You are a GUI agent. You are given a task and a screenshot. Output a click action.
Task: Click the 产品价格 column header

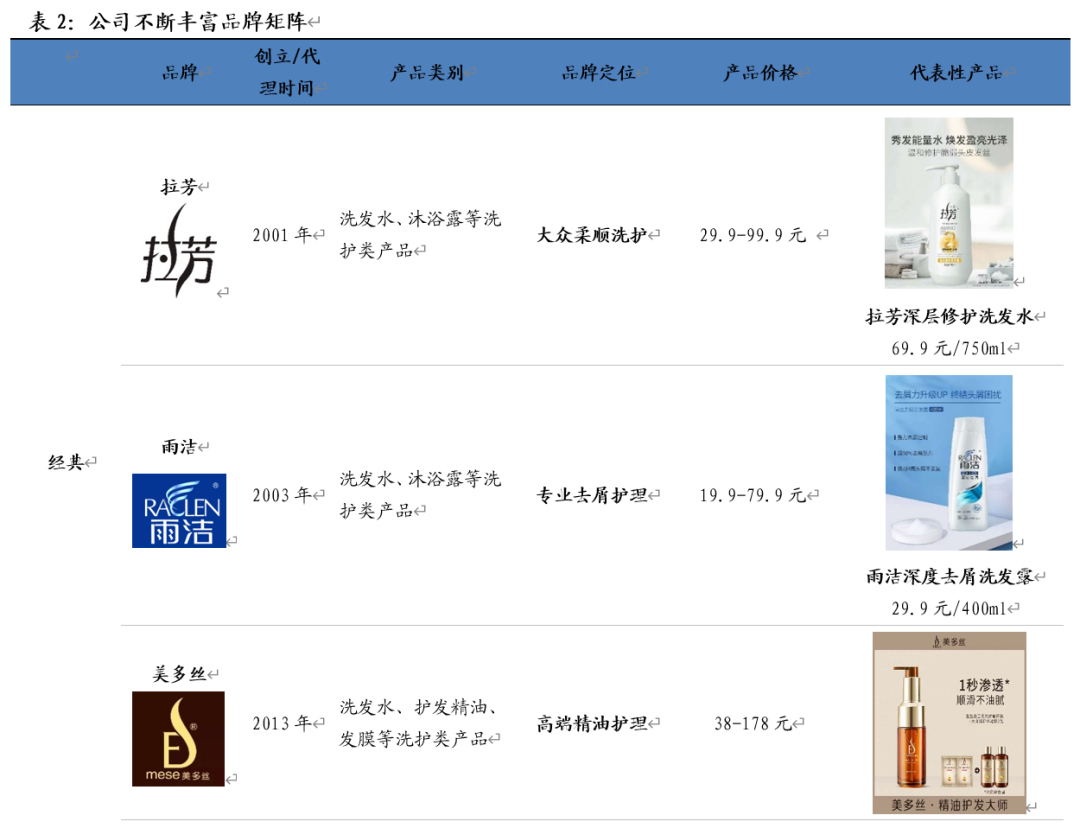point(760,72)
